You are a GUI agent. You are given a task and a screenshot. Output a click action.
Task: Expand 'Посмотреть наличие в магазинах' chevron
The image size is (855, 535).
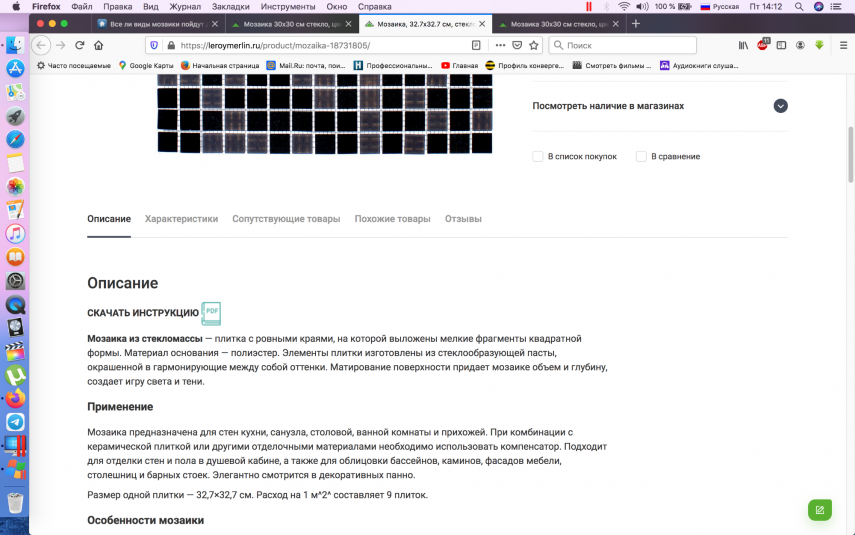pos(780,106)
